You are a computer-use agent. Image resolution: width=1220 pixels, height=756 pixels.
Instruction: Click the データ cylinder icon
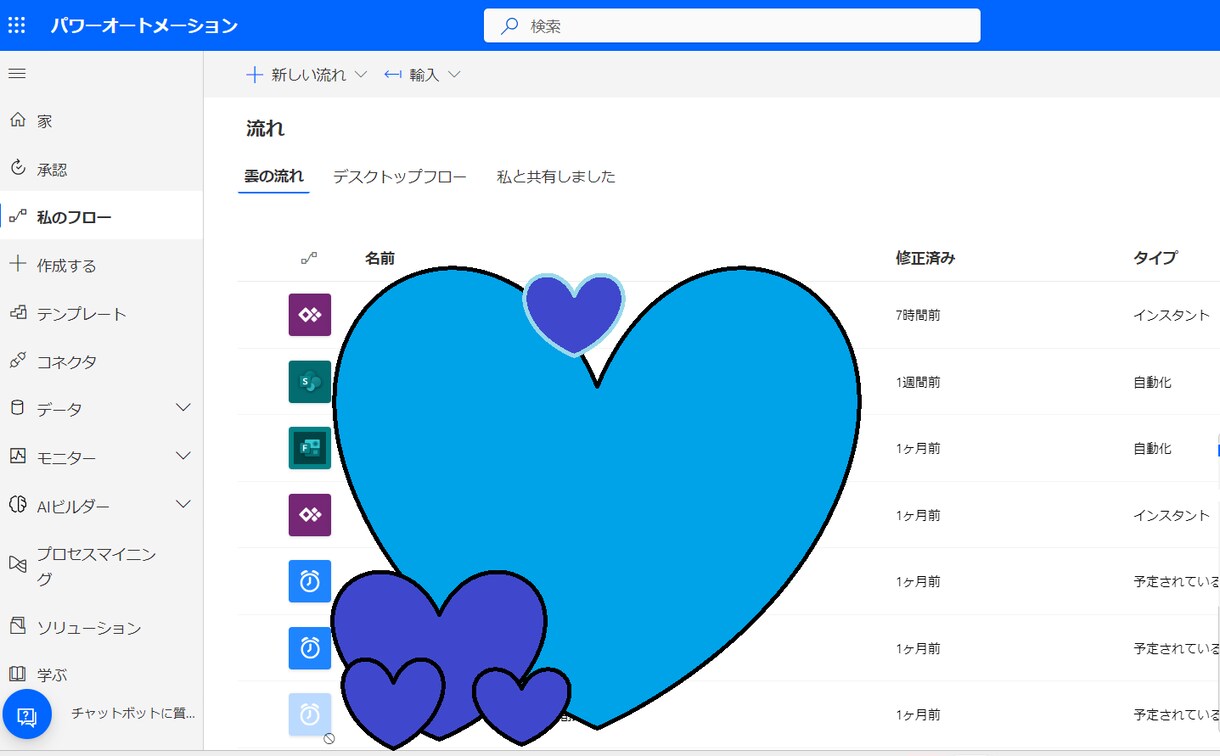[17, 408]
